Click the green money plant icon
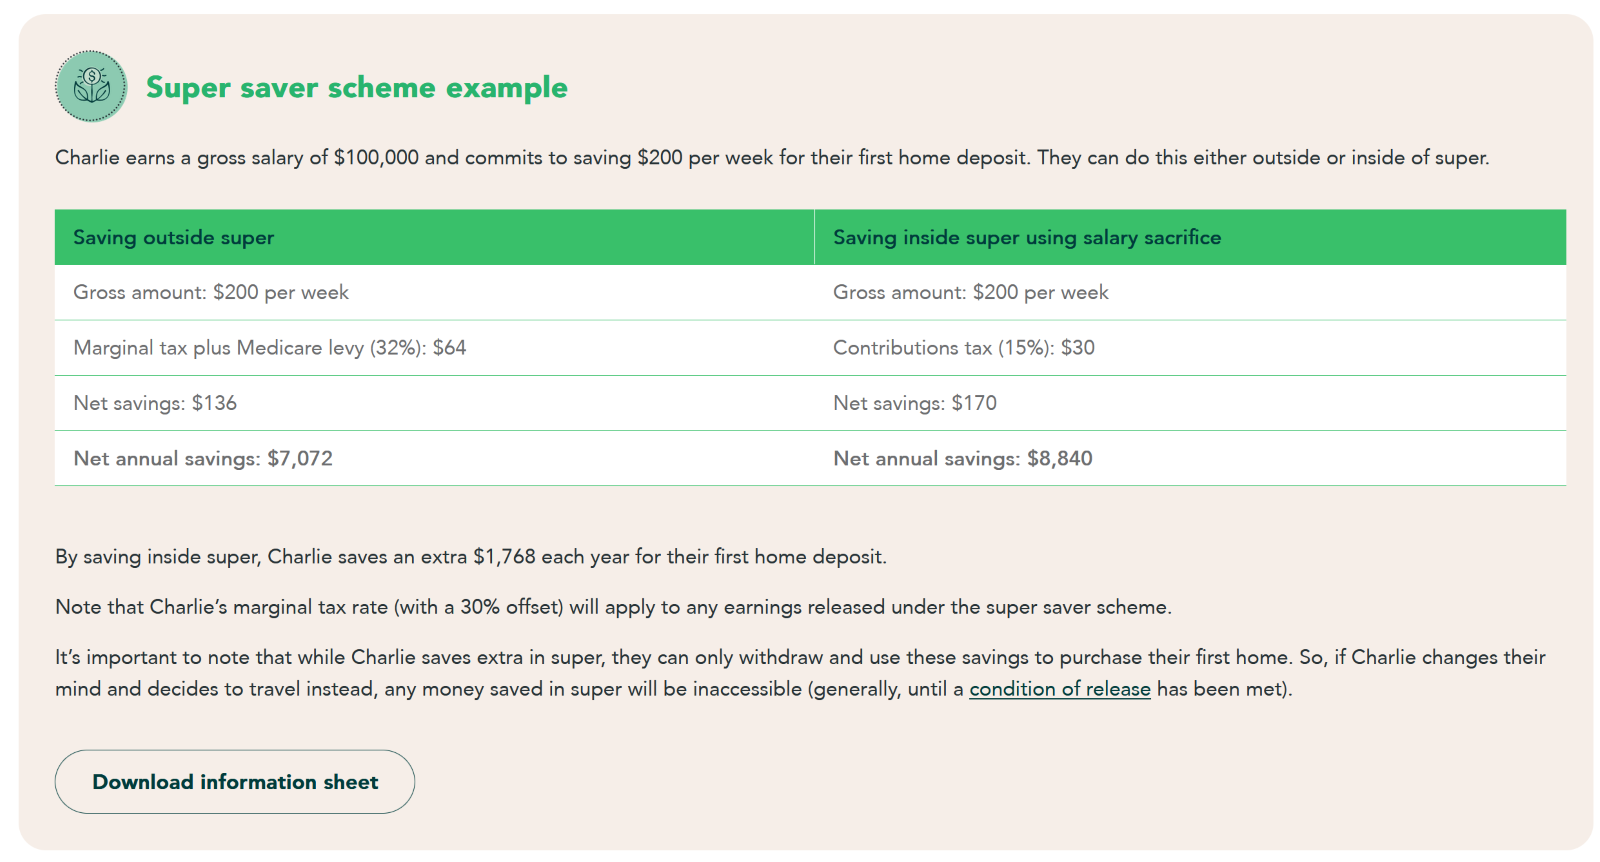Viewport: 1600px width, 862px height. click(x=91, y=87)
